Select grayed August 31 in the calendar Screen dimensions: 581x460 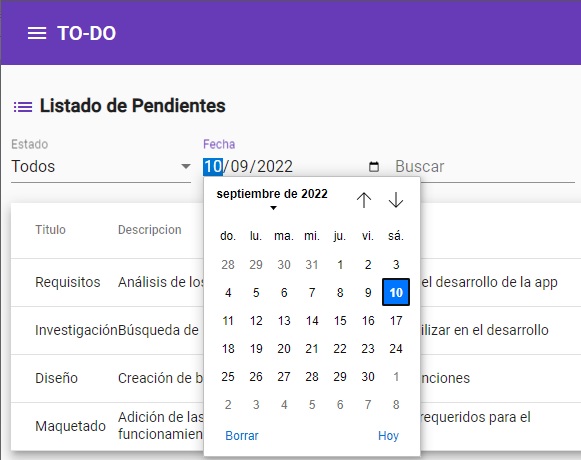coord(312,265)
